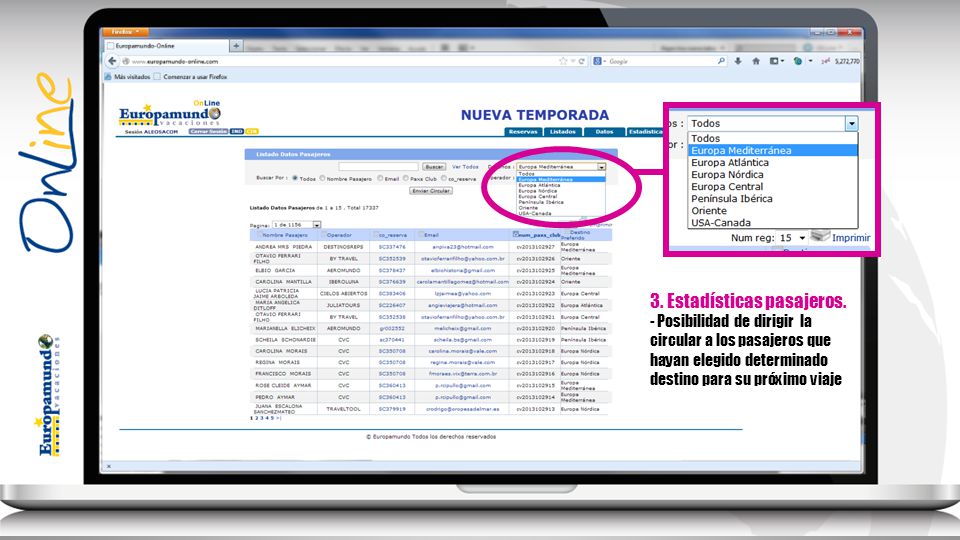Click the yellow CIN badge button
This screenshot has width=960, height=540.
[252, 132]
